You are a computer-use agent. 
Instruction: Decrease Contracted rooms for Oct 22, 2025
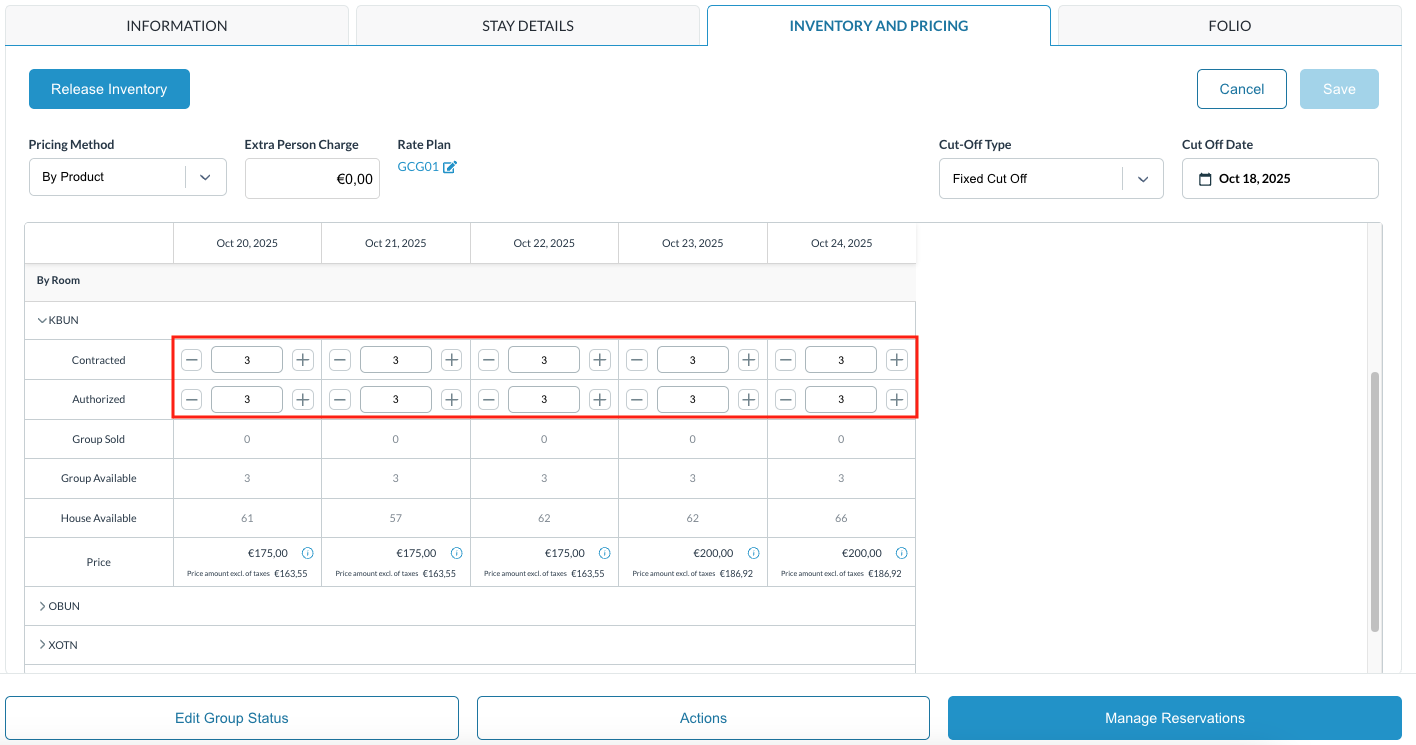[488, 360]
